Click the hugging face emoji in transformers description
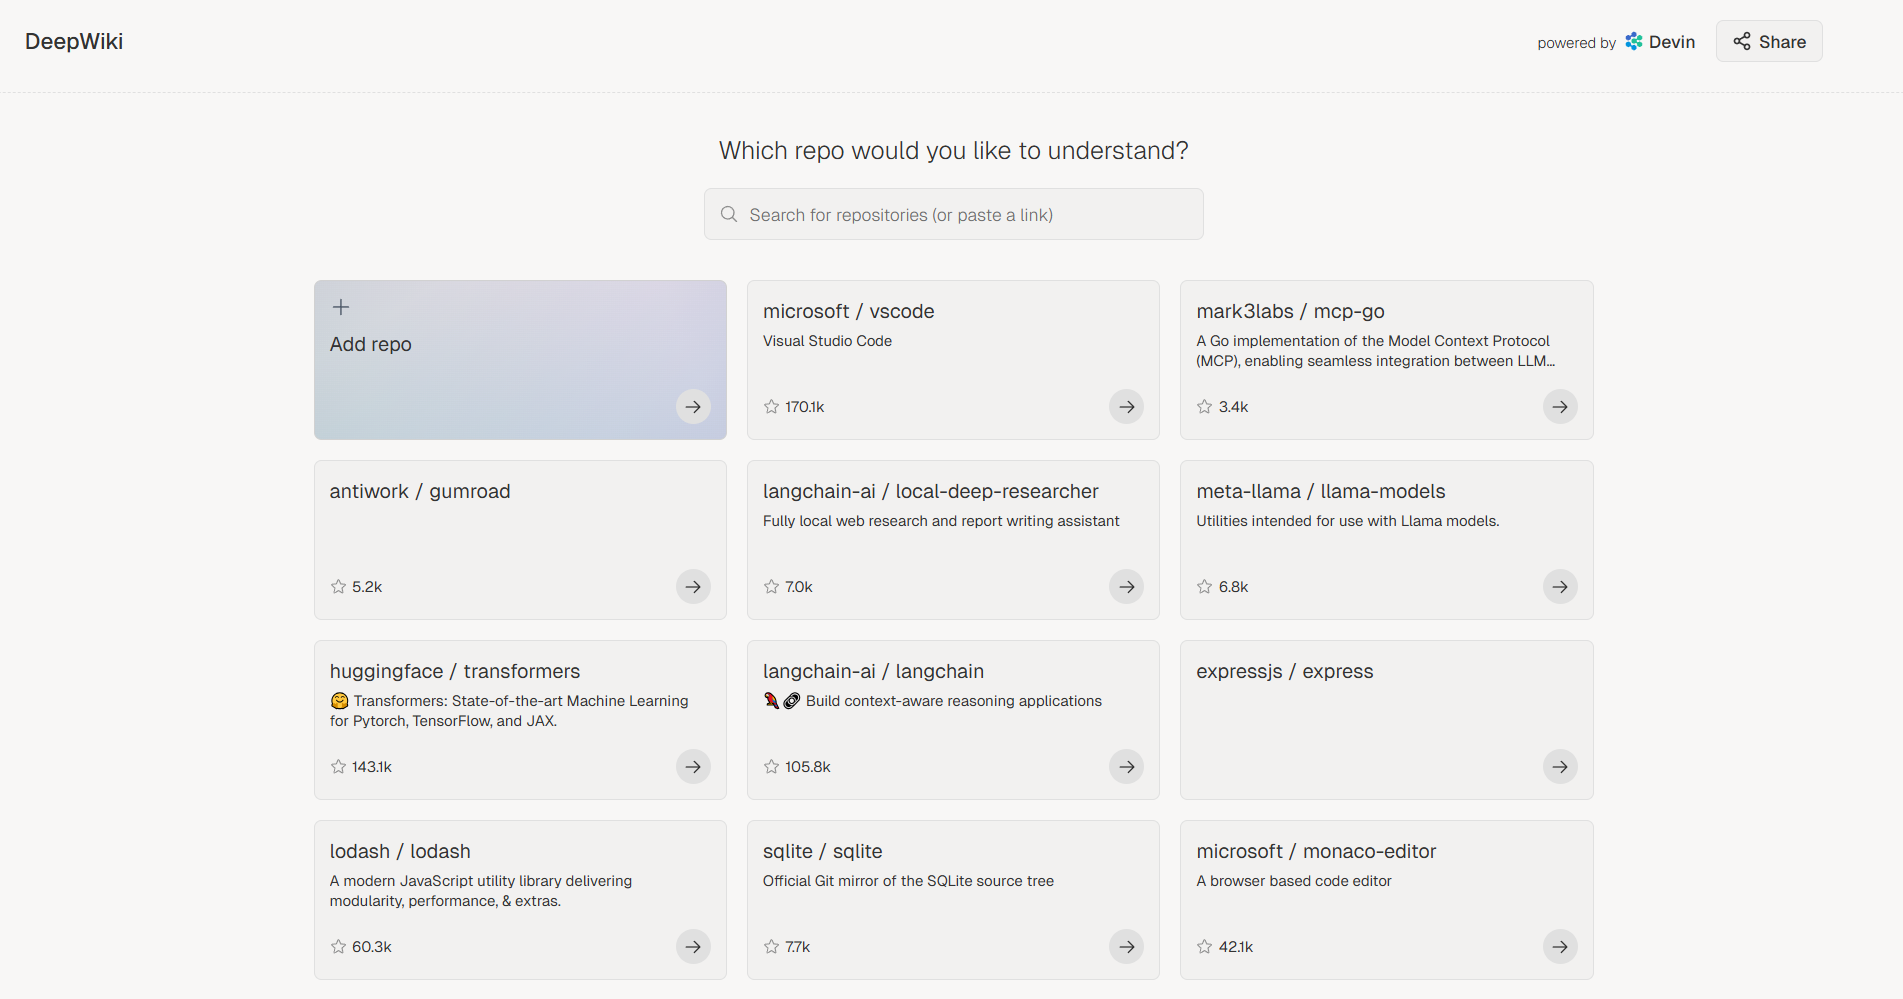The height and width of the screenshot is (999, 1903). tap(339, 701)
